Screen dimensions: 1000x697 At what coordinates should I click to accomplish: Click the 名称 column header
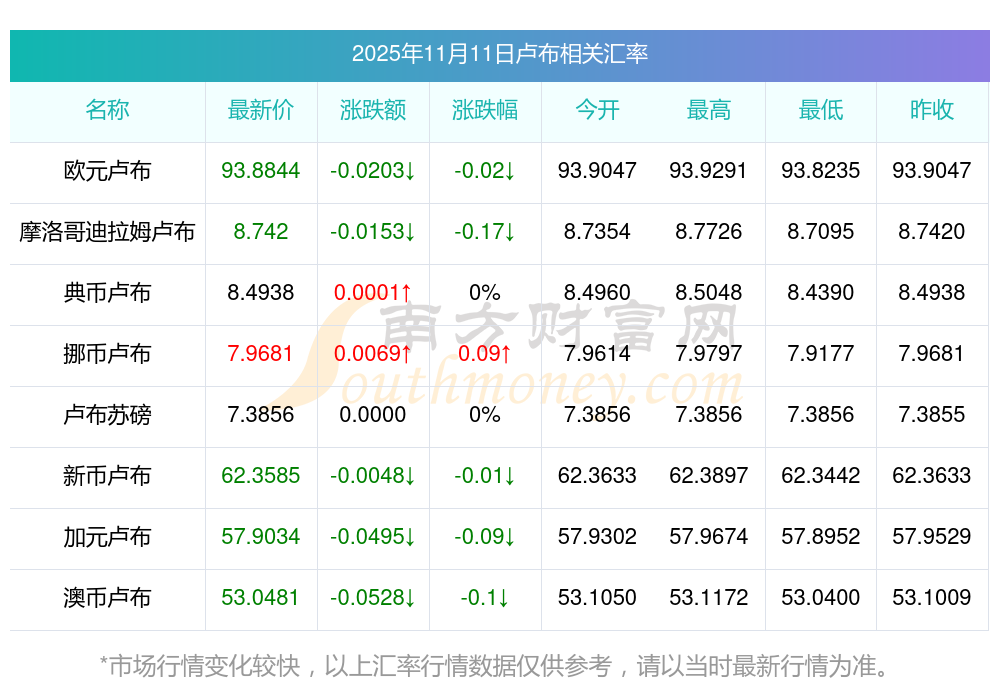pyautogui.click(x=107, y=110)
